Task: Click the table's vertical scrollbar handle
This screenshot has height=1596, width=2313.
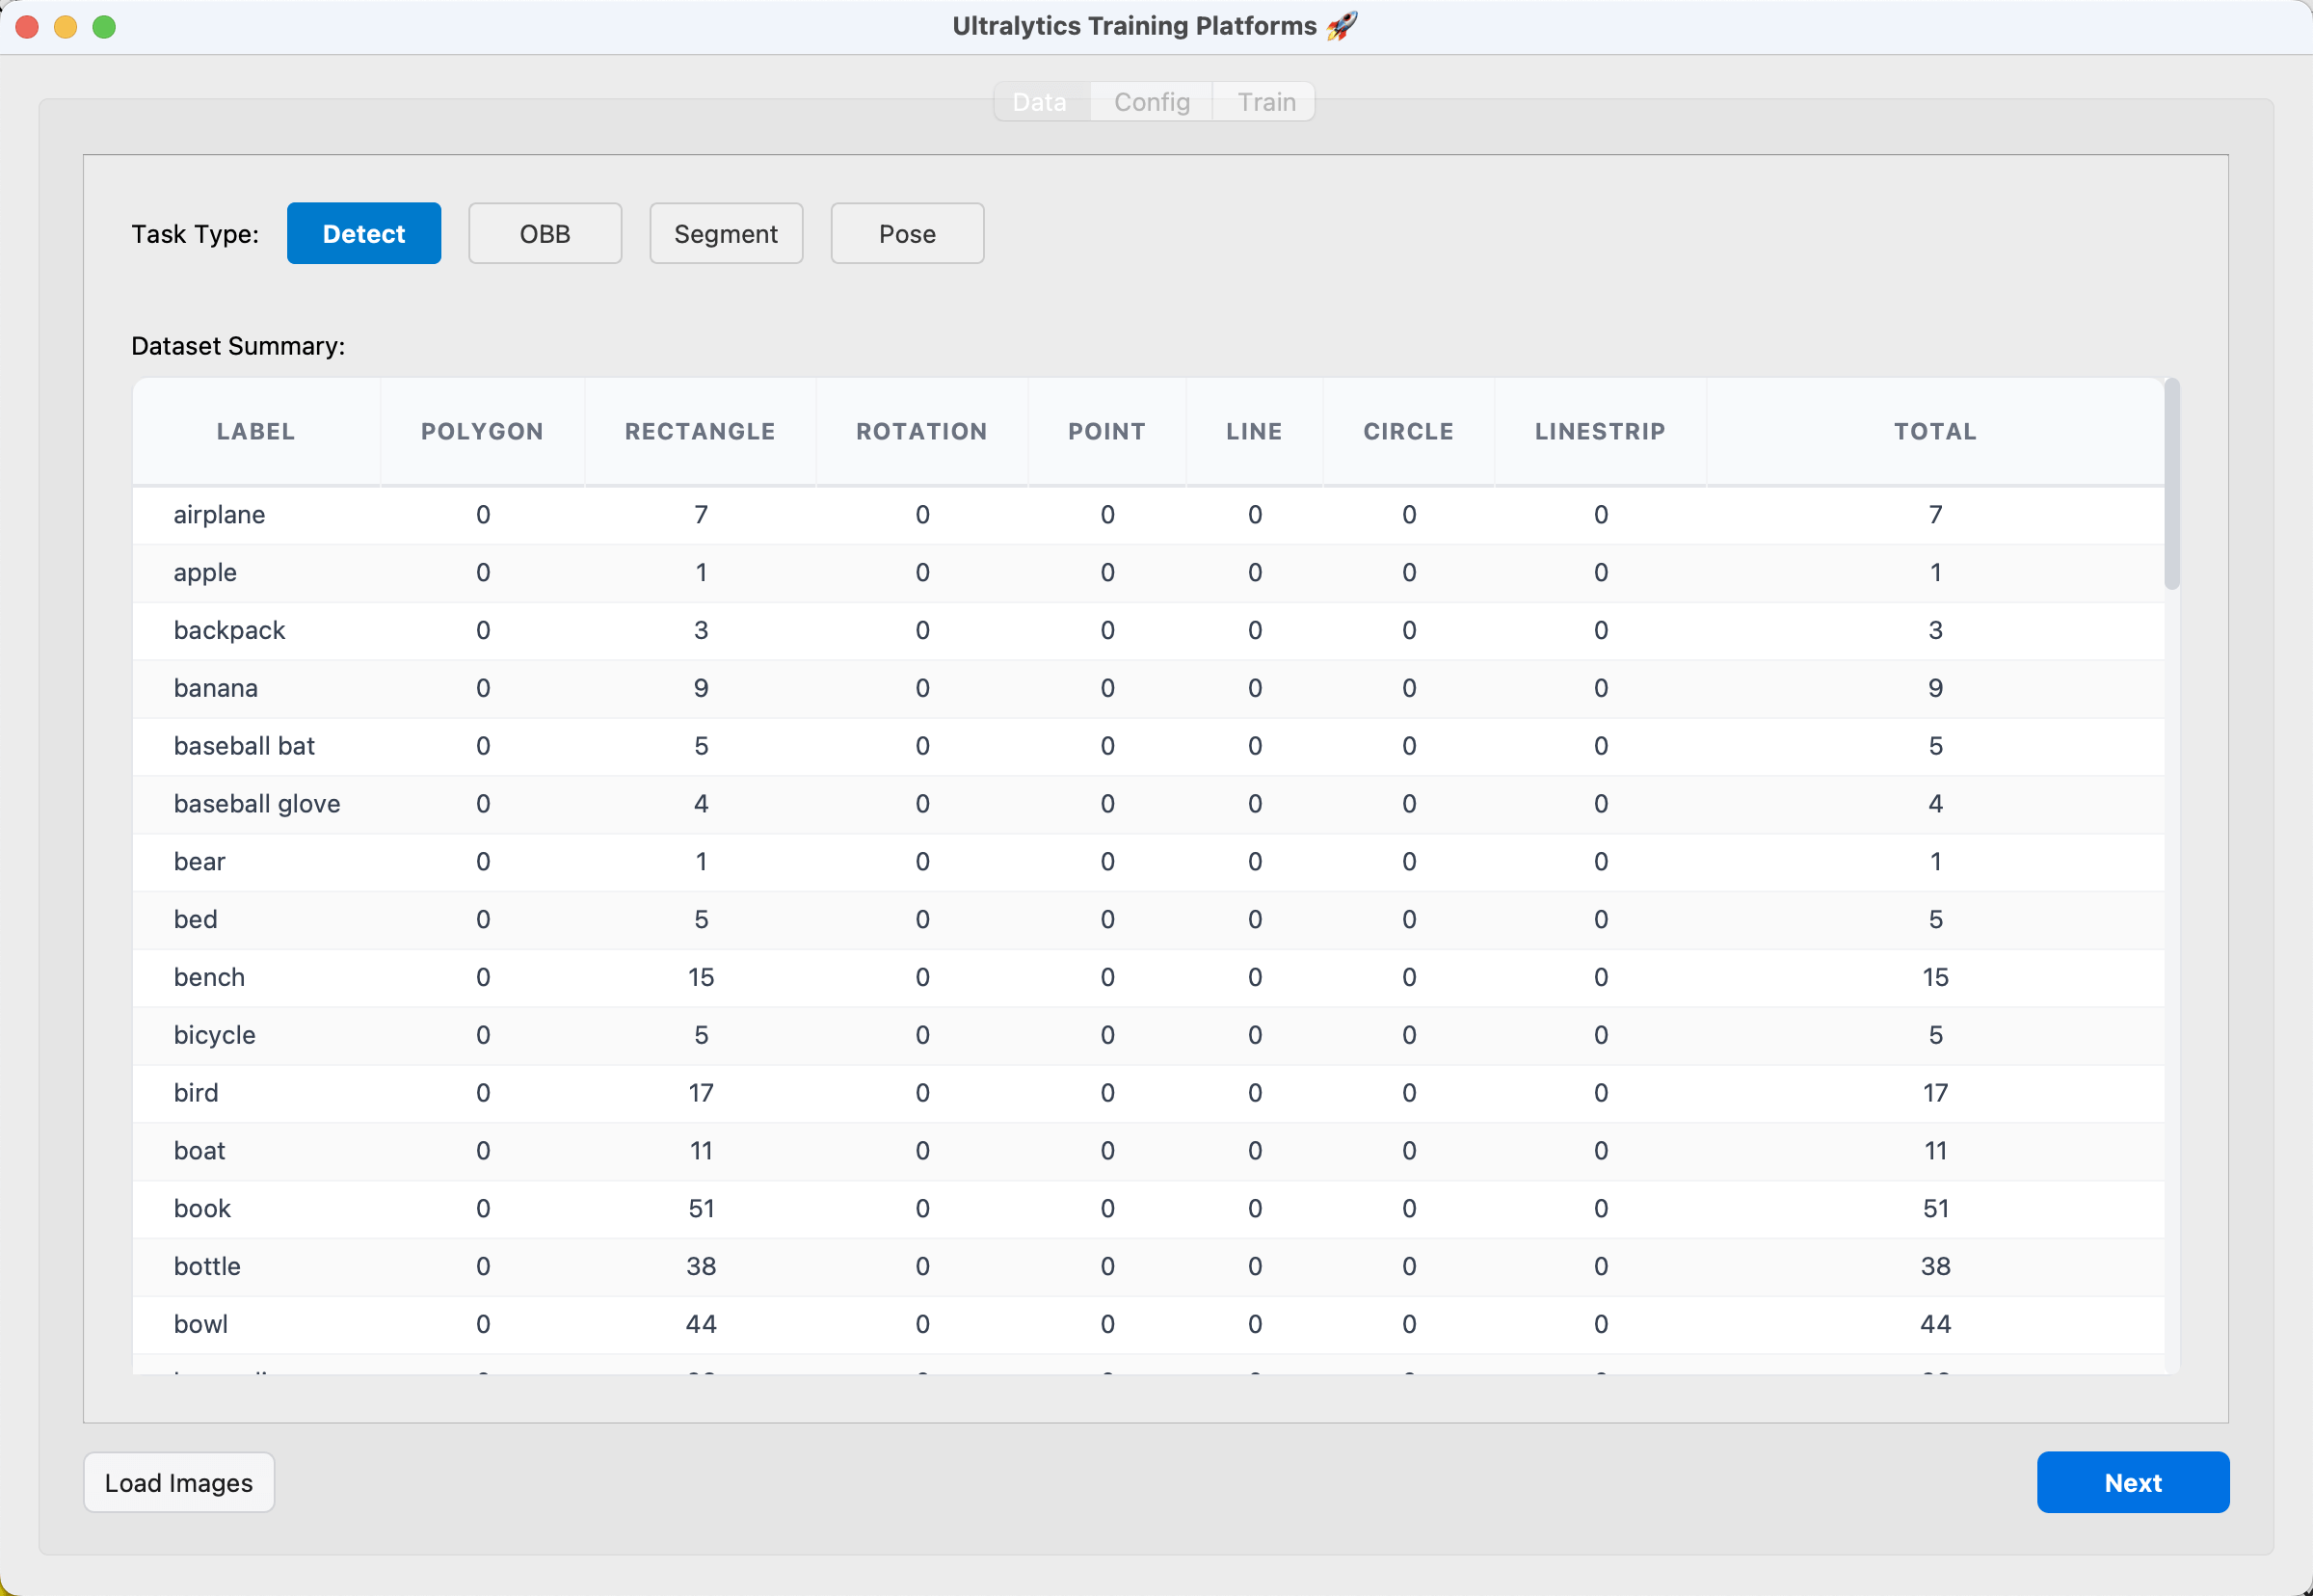Action: [2171, 484]
